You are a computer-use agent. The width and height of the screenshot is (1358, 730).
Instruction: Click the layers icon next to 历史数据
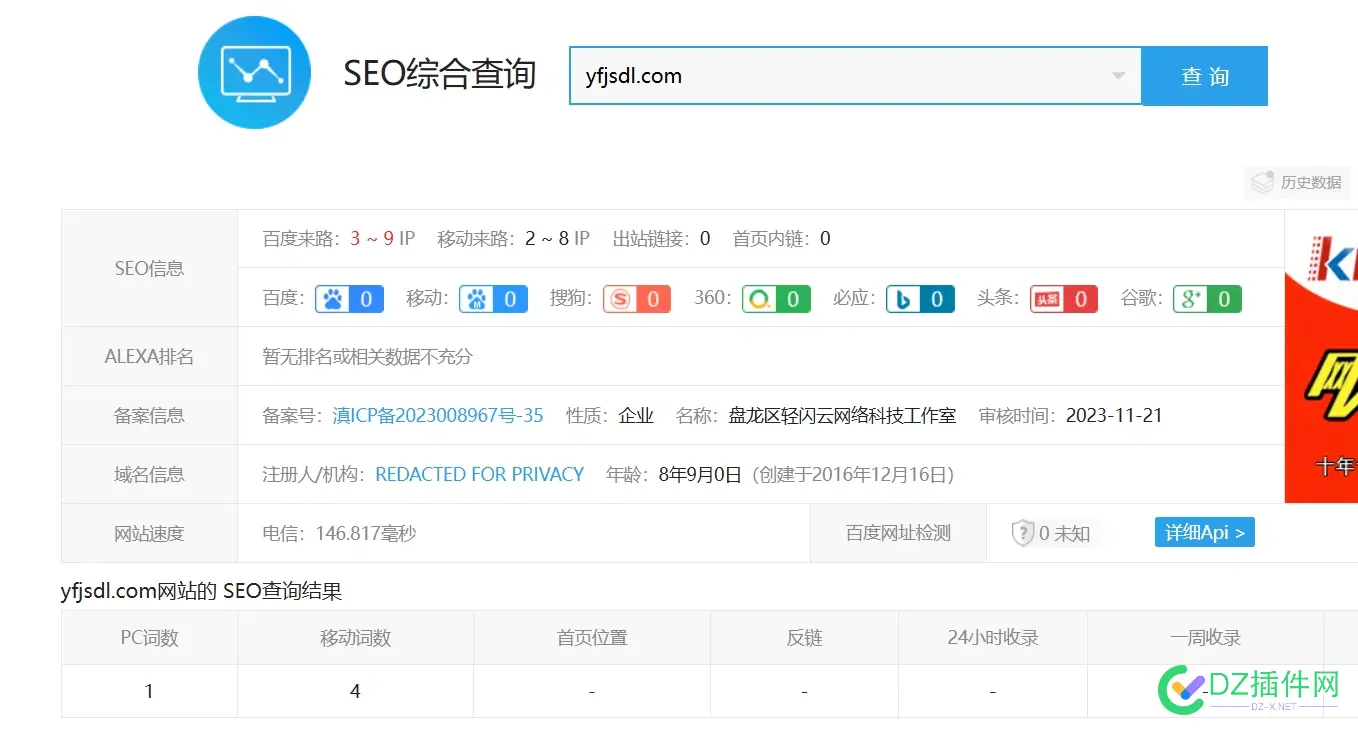pos(1262,182)
